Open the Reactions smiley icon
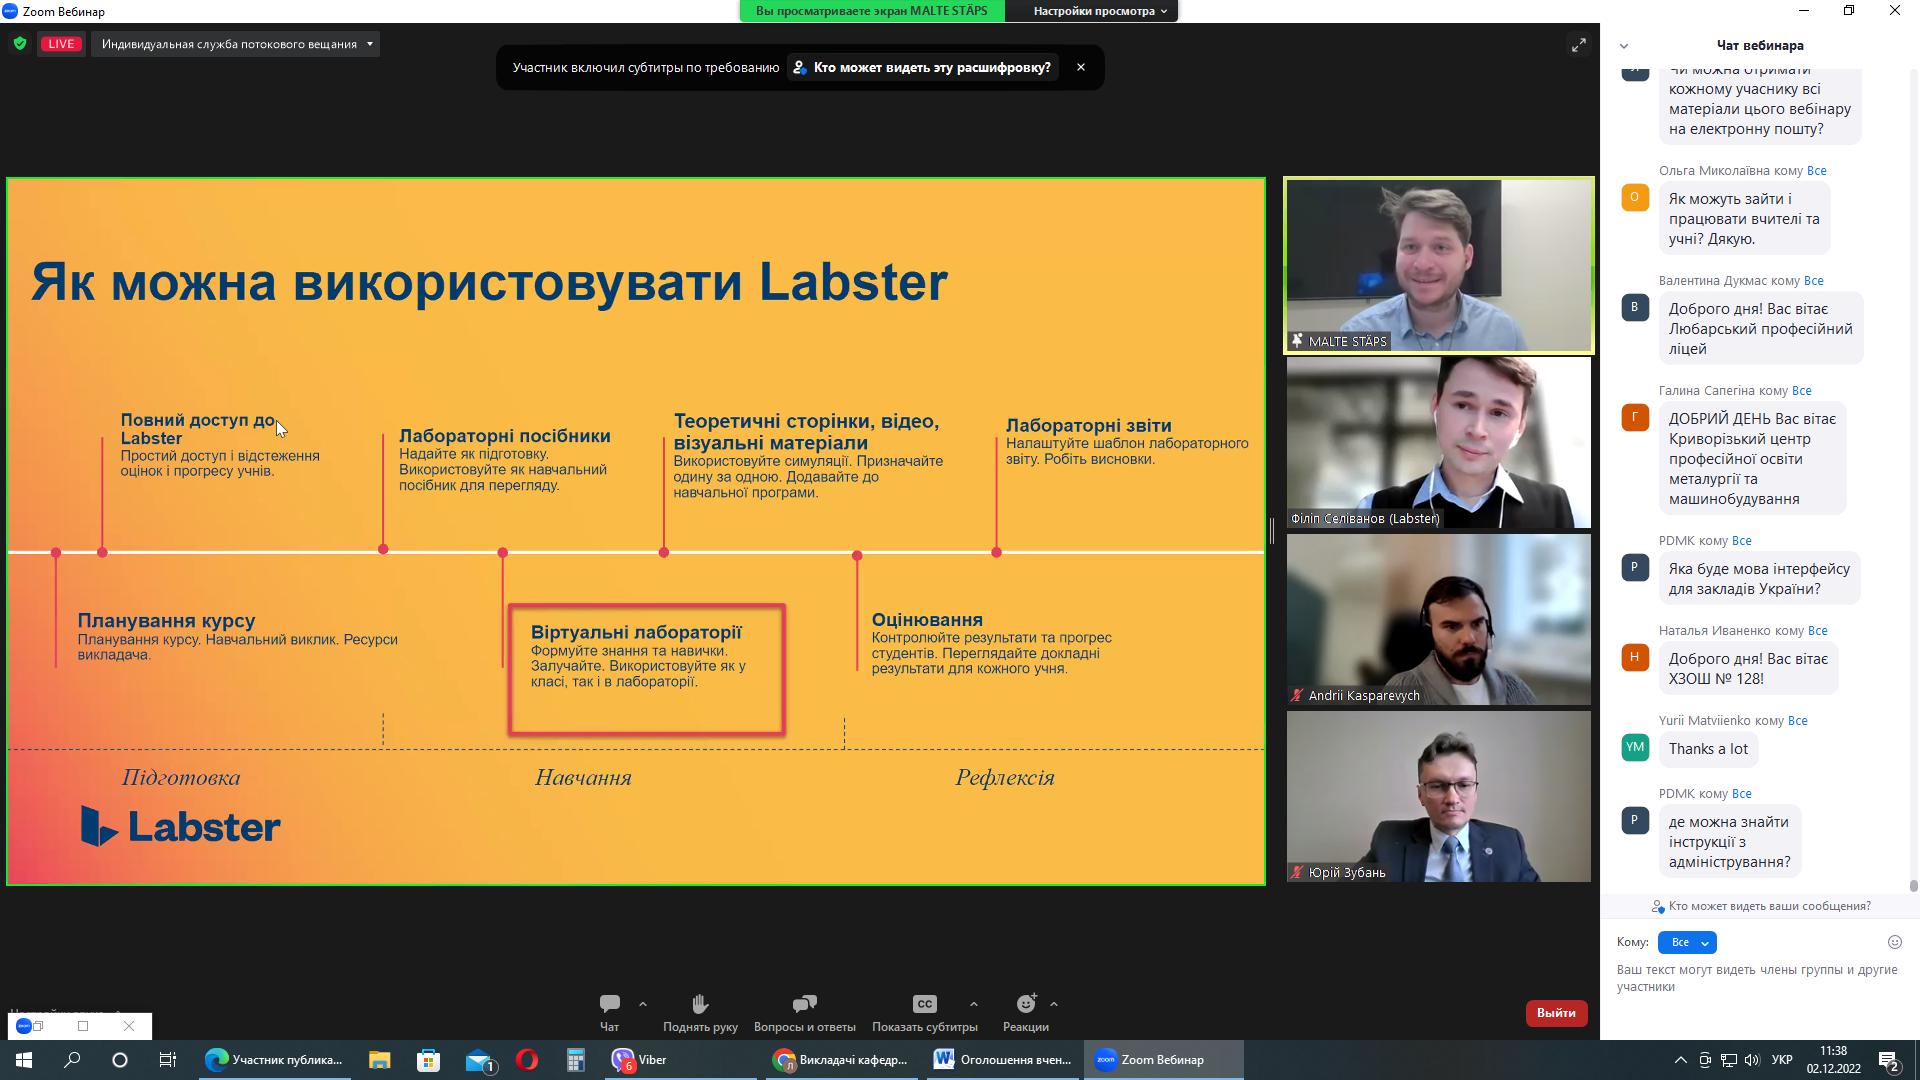The height and width of the screenshot is (1080, 1920). click(x=1025, y=1004)
